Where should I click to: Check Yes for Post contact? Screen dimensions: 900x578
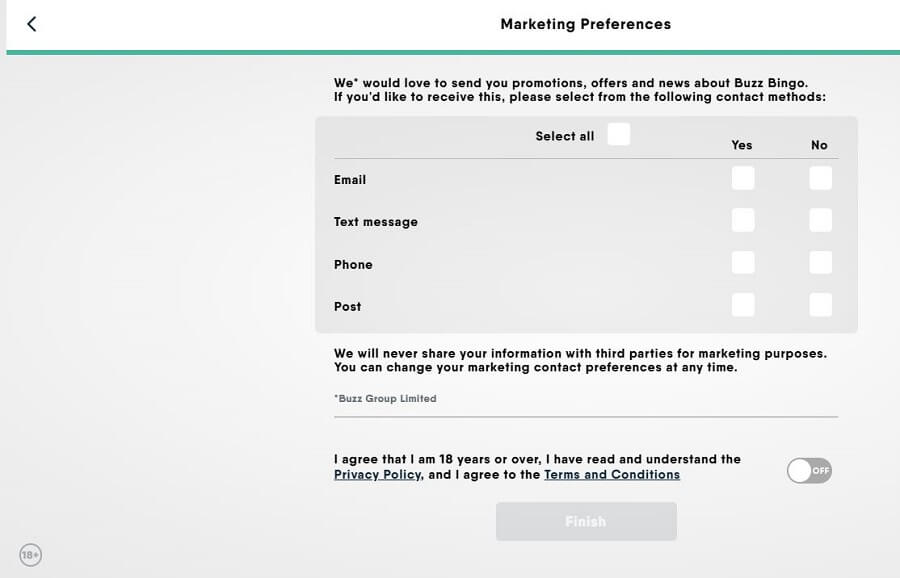pyautogui.click(x=743, y=305)
